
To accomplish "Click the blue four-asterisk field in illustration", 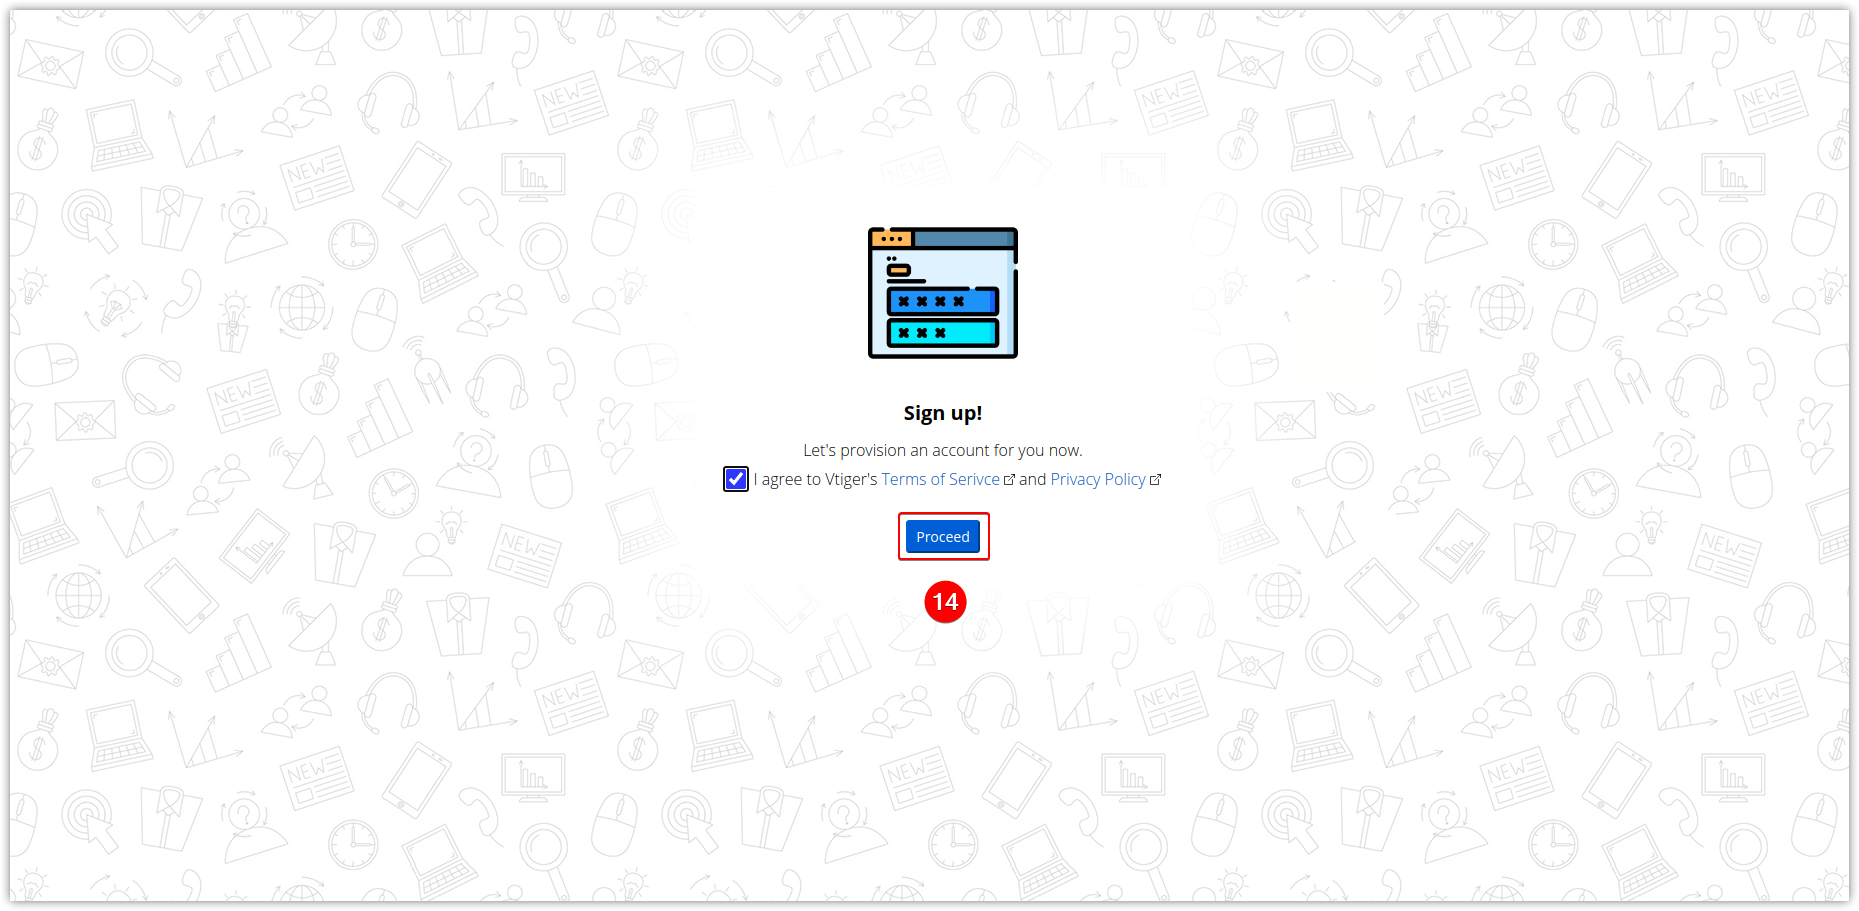I will coord(942,301).
